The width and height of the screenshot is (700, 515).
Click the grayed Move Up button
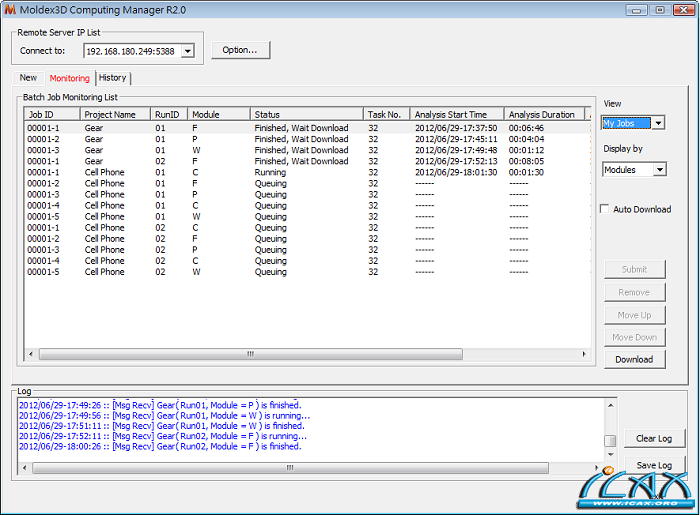coord(634,315)
